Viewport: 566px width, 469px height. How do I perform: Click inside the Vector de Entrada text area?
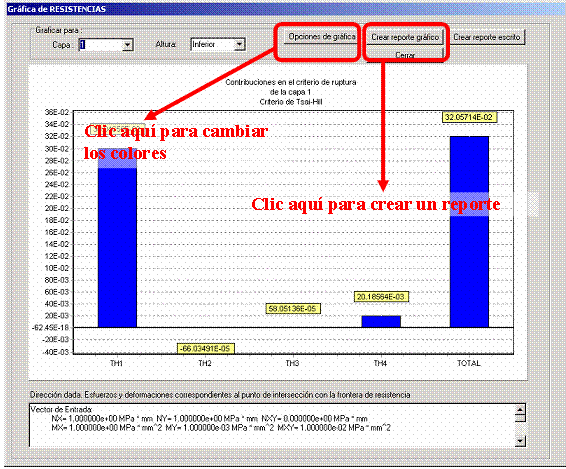272,425
